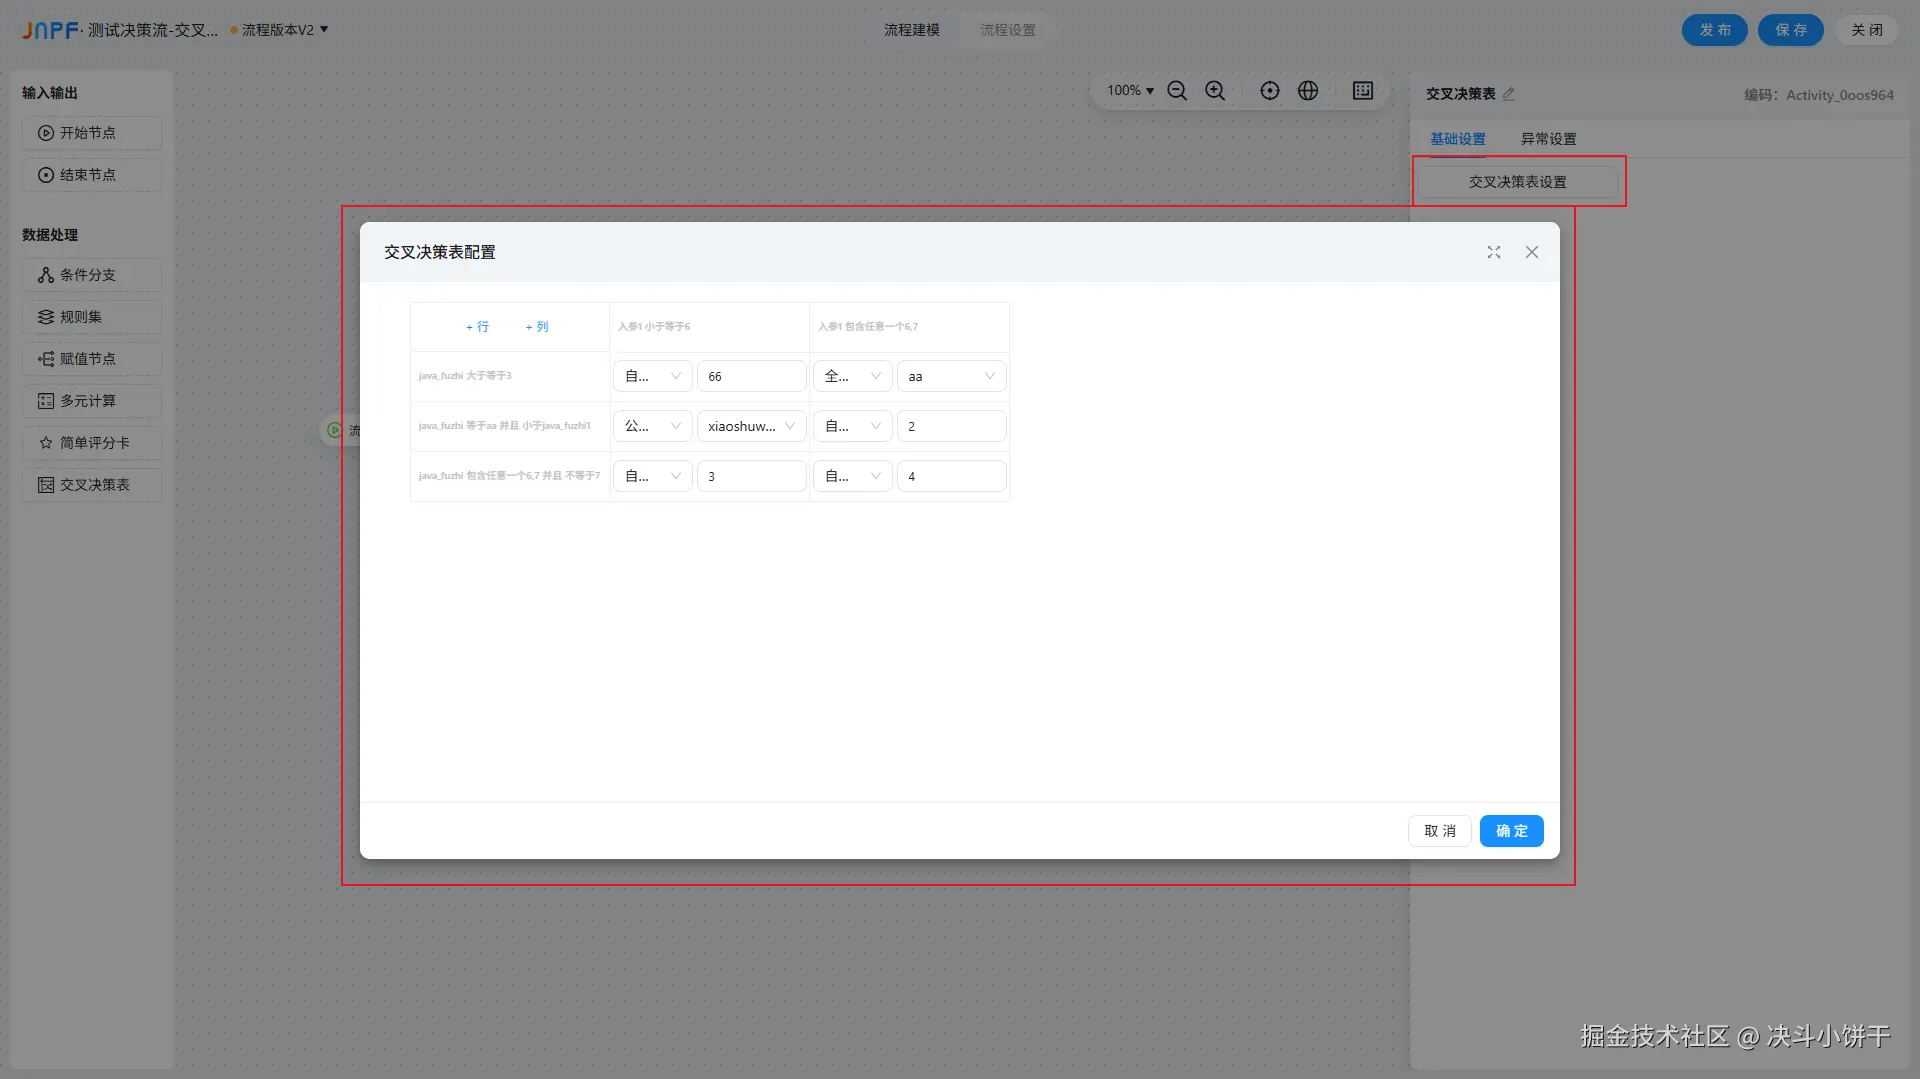Select the 条件分支 node item
Screen dimensions: 1920x1079
92,275
